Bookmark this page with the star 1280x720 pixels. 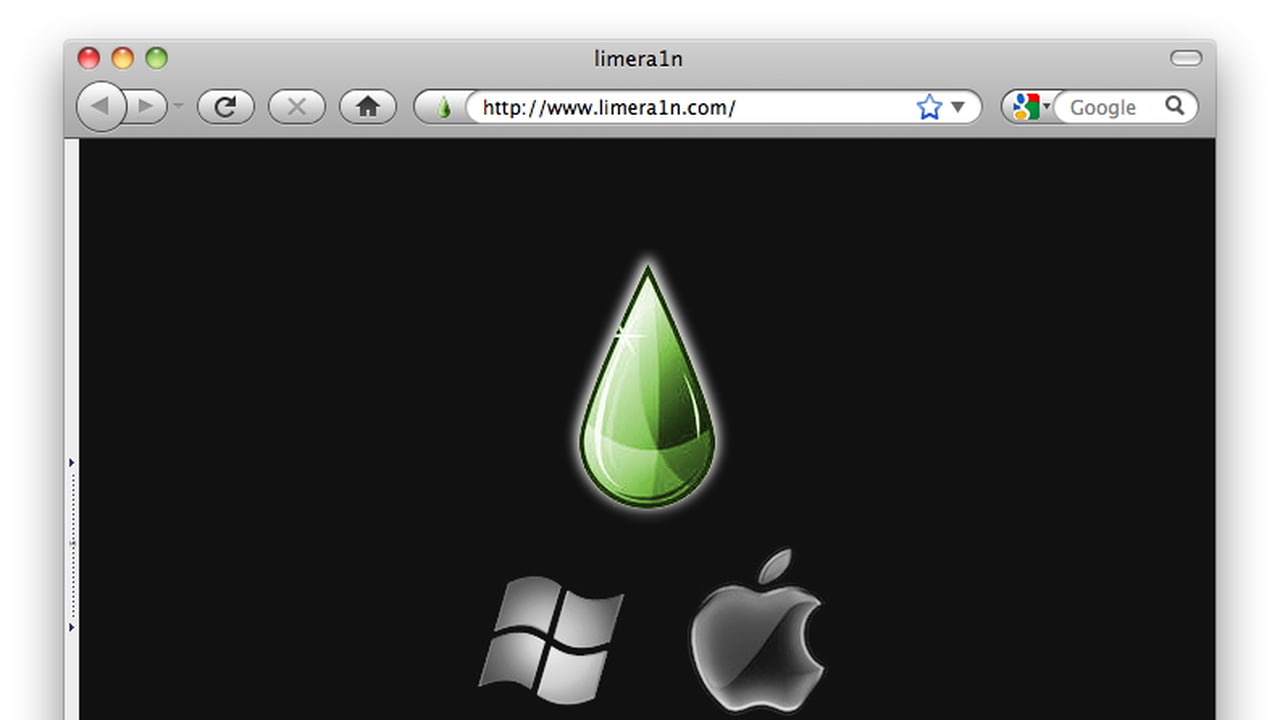tap(929, 107)
